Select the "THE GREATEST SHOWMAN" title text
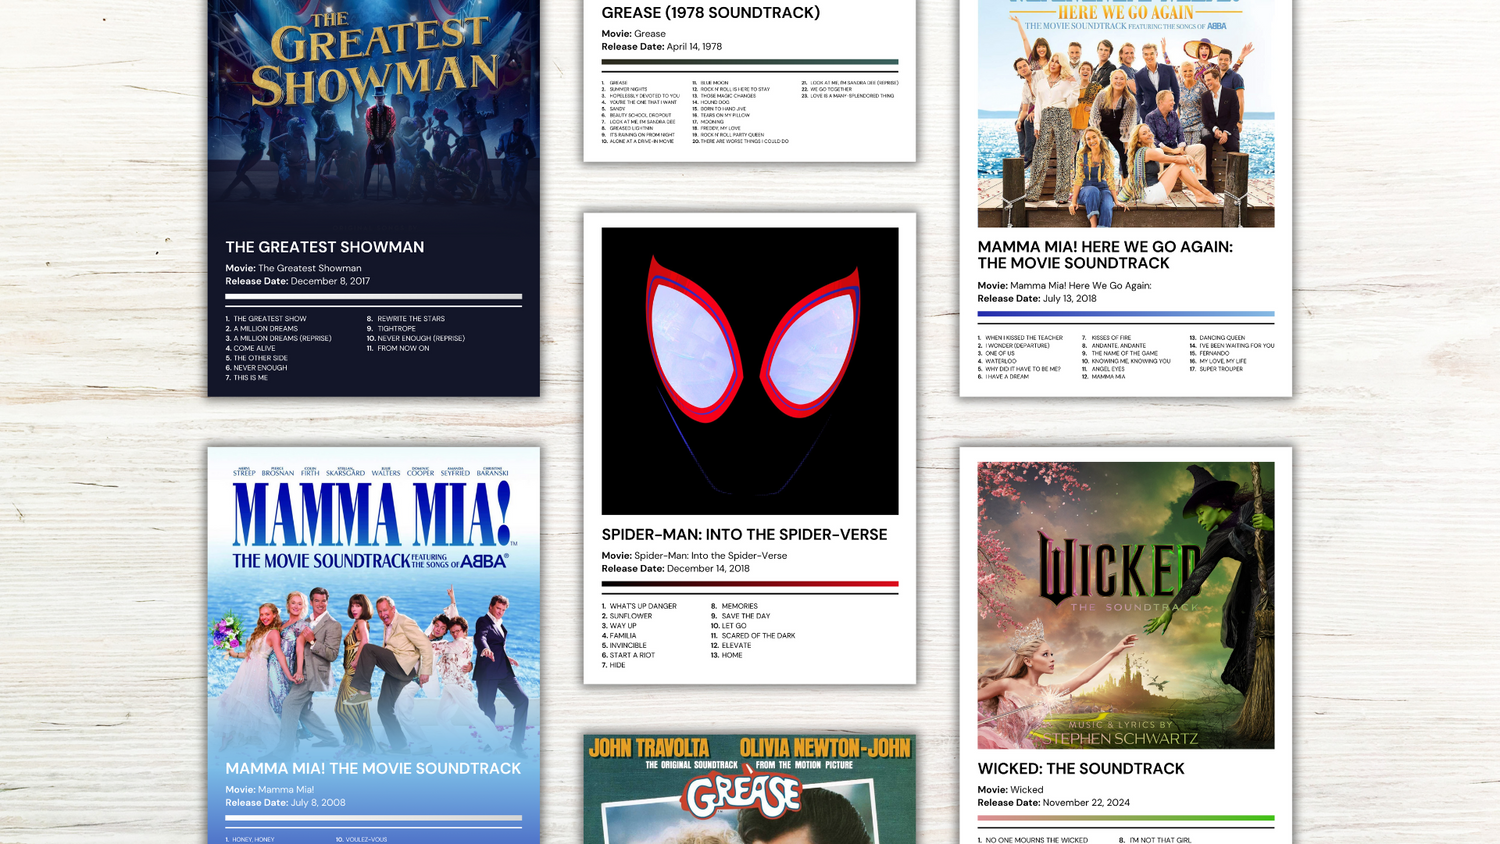The width and height of the screenshot is (1500, 844). [x=324, y=247]
